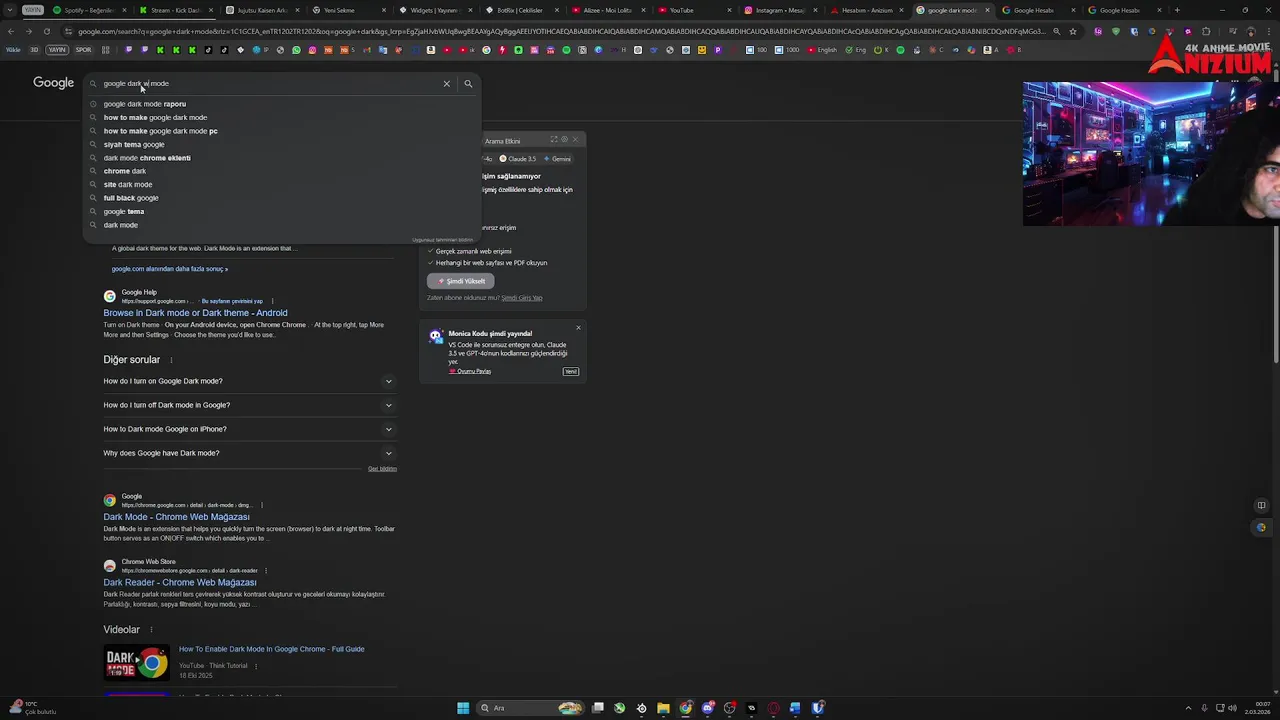Close the Arama Etkini panel
Viewport: 1280px width, 720px height.
(575, 139)
